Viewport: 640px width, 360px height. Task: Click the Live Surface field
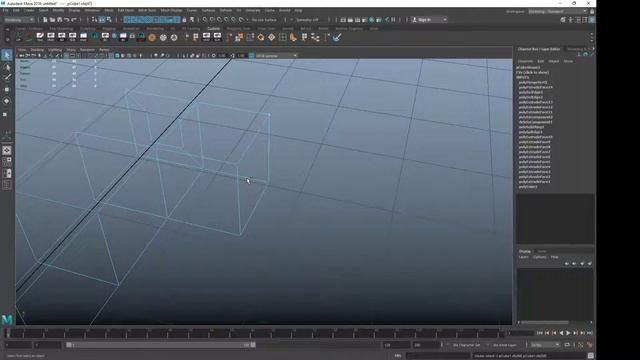click(264, 20)
